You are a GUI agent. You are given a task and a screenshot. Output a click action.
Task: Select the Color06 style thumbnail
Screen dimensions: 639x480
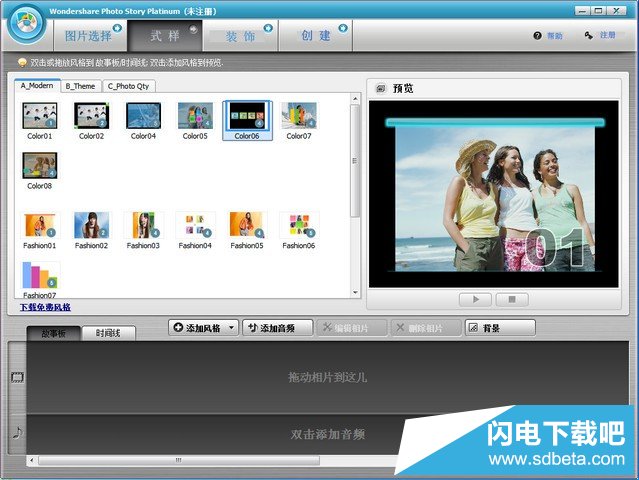247,121
